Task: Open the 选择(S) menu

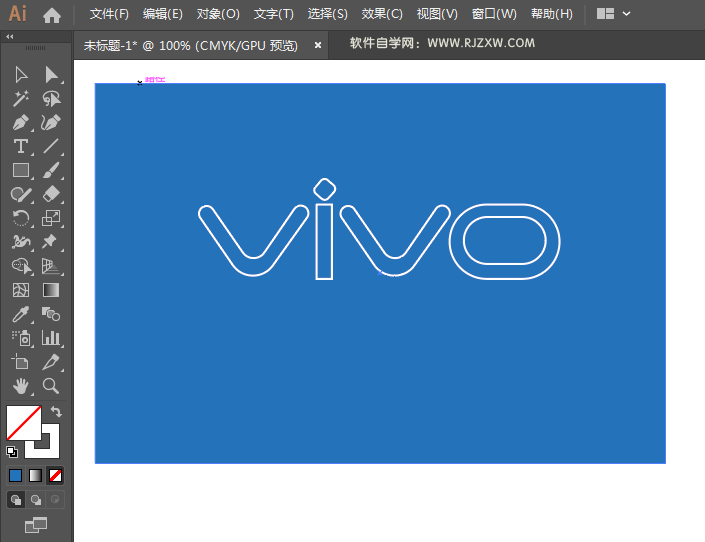Action: tap(328, 14)
